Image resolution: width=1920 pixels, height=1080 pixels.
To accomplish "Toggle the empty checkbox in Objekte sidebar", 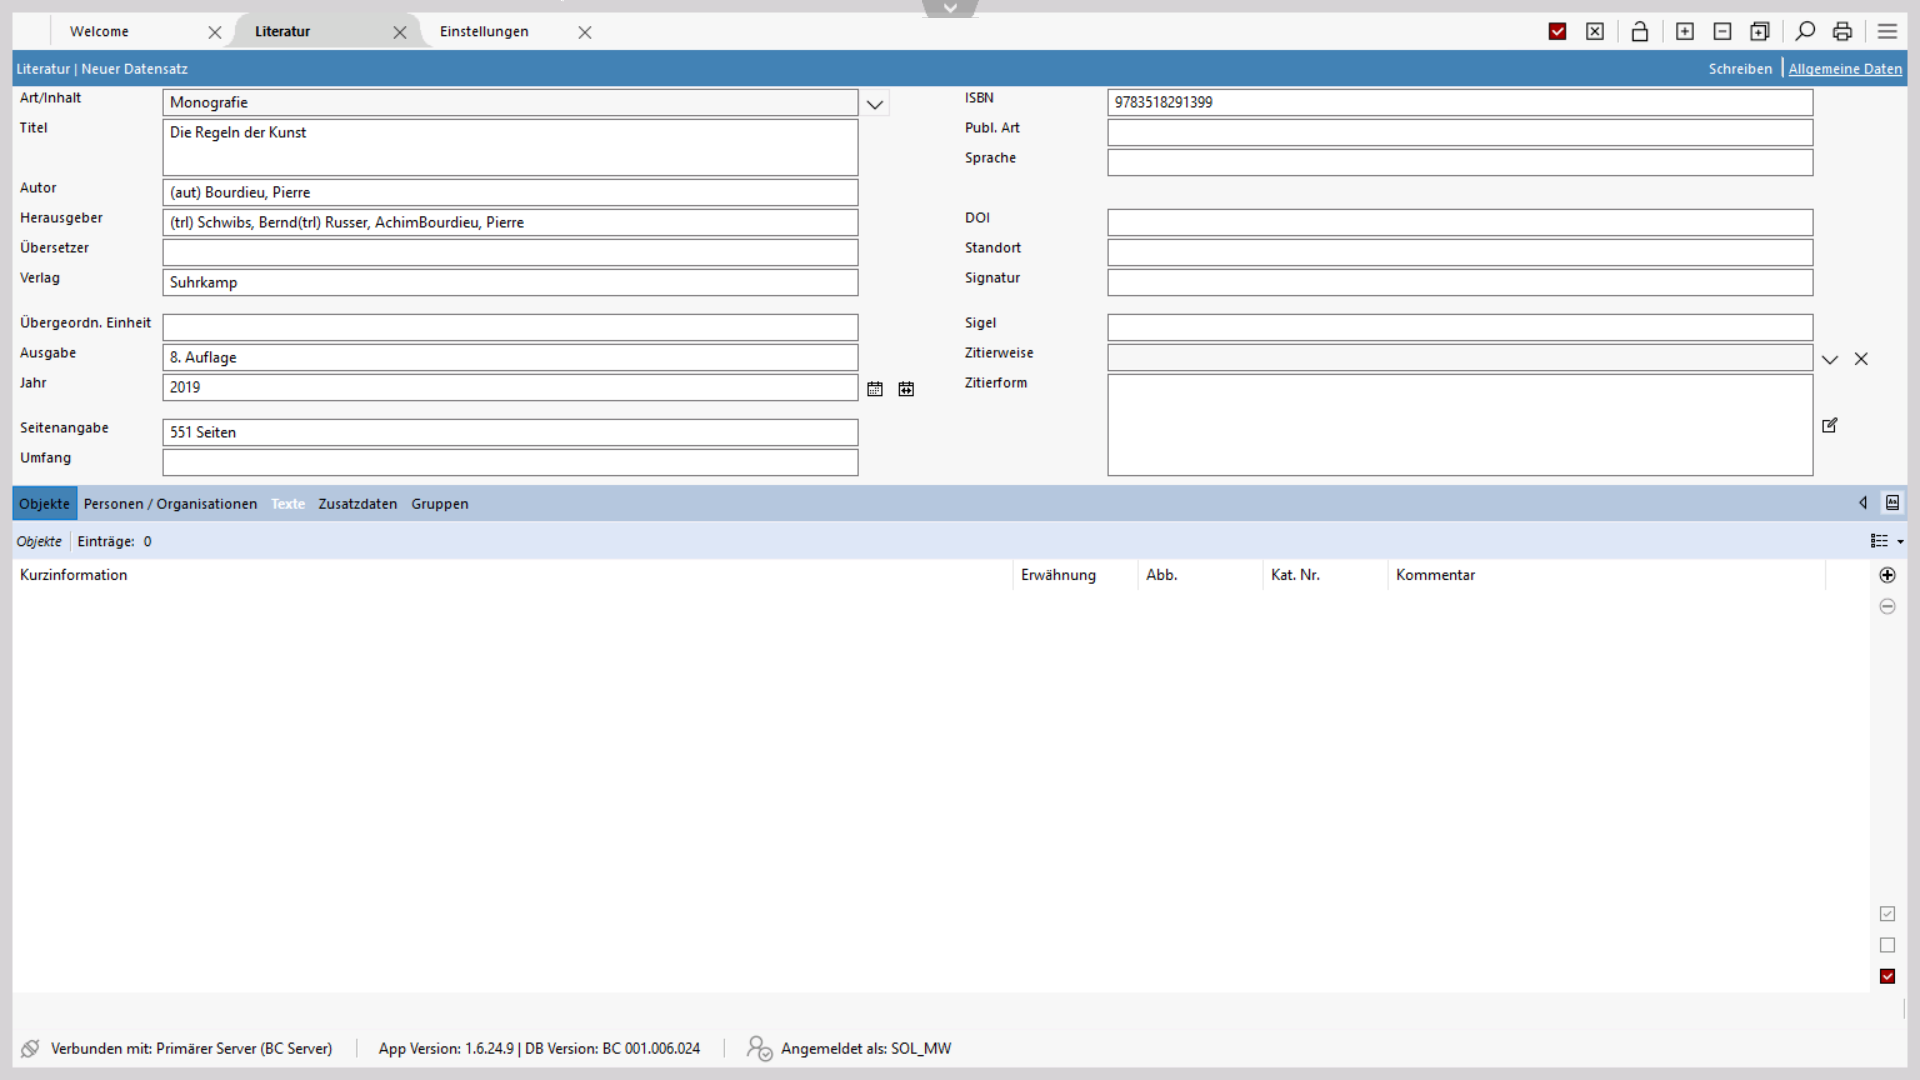I will [1887, 945].
